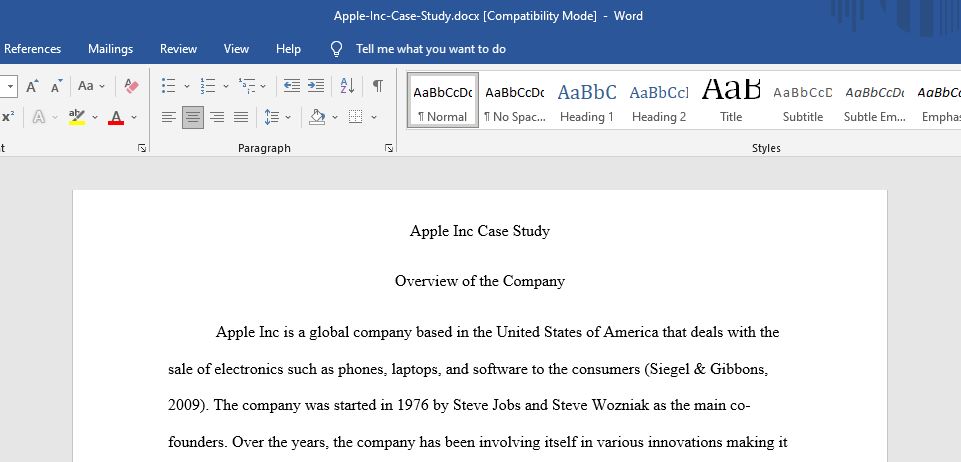The height and width of the screenshot is (462, 961).
Task: Select the Normal style
Action: [x=443, y=100]
